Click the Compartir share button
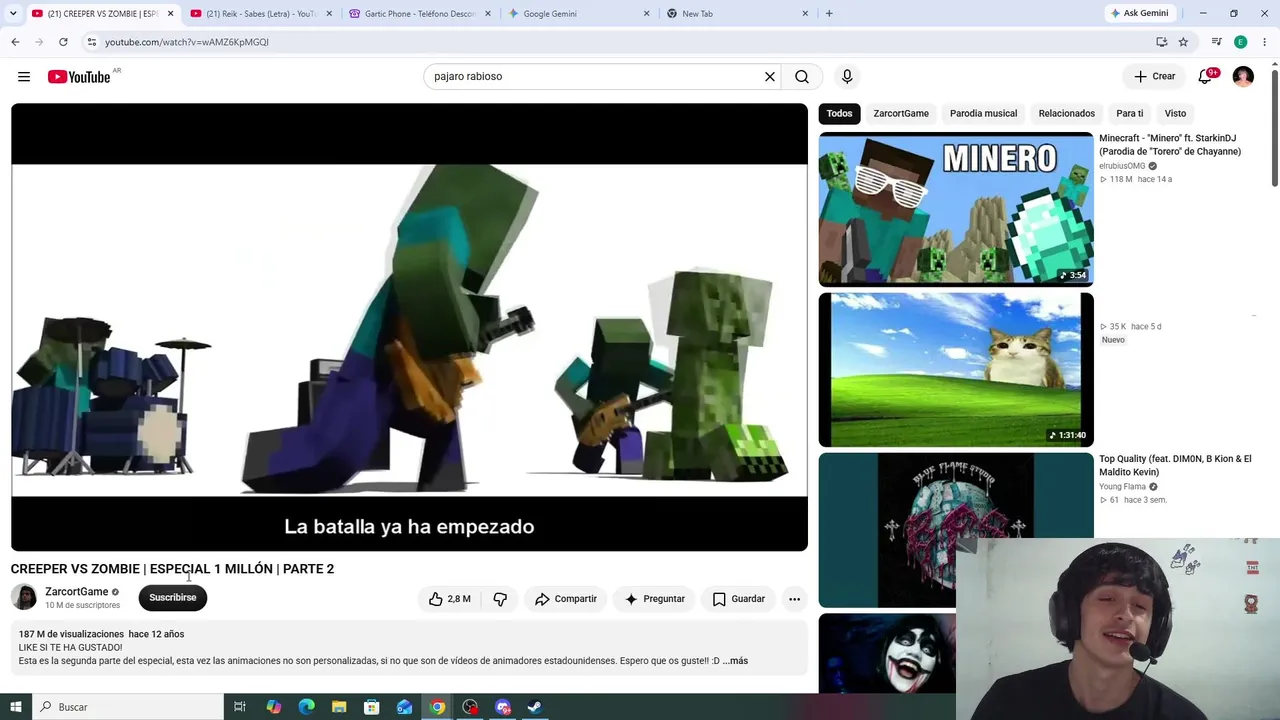Image resolution: width=1280 pixels, height=720 pixels. coord(566,599)
